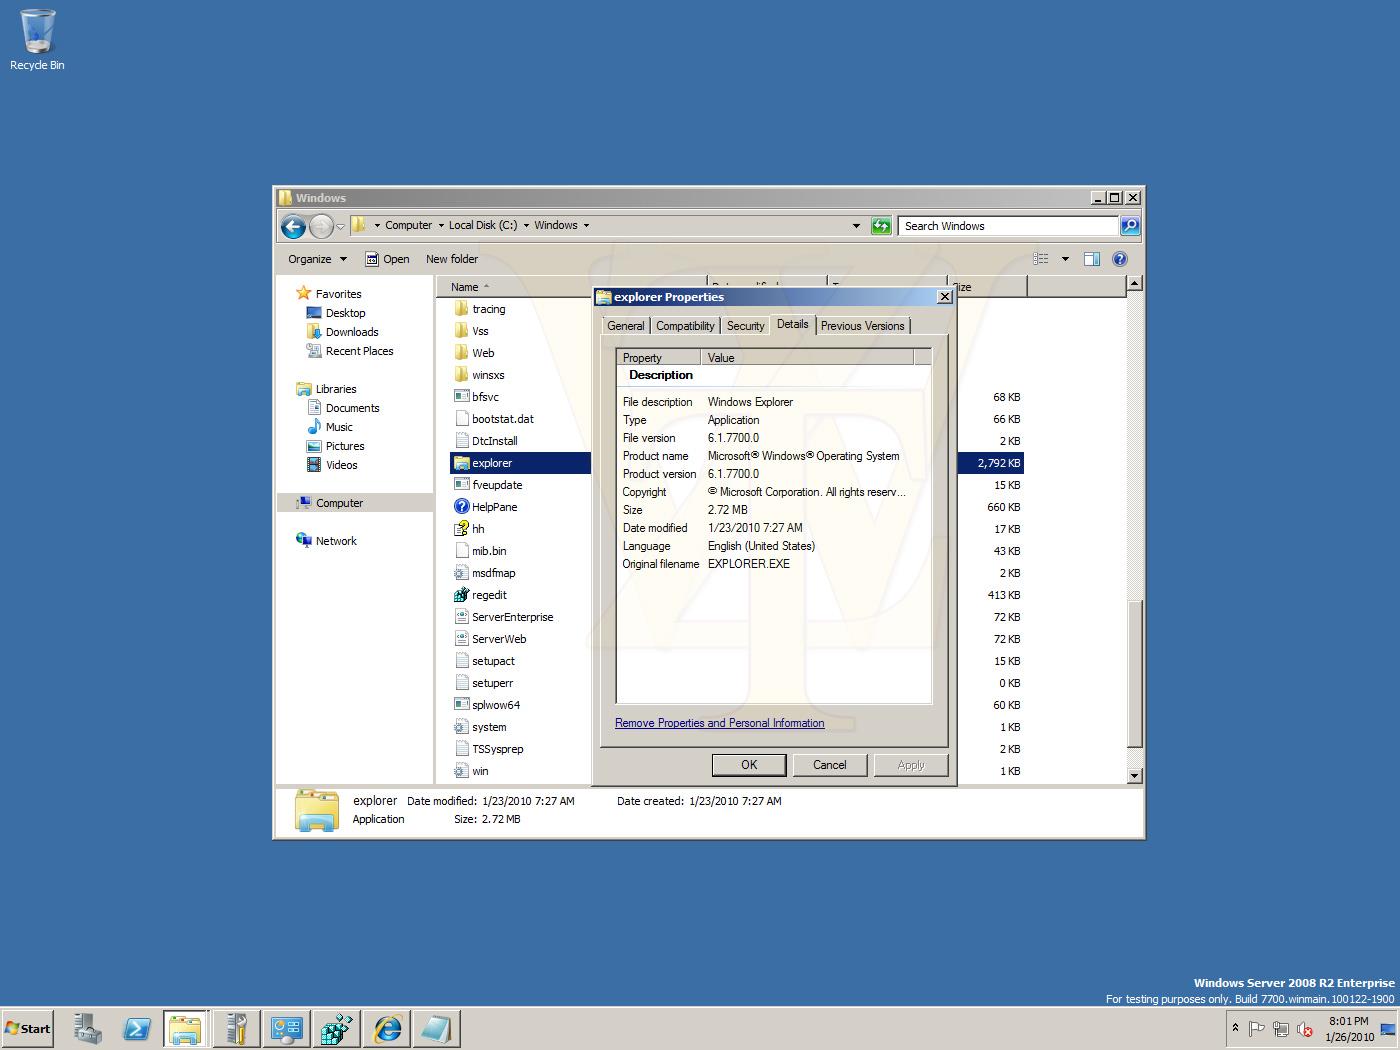Switch to the General tab
Screen dimensions: 1400x1050
pos(626,326)
